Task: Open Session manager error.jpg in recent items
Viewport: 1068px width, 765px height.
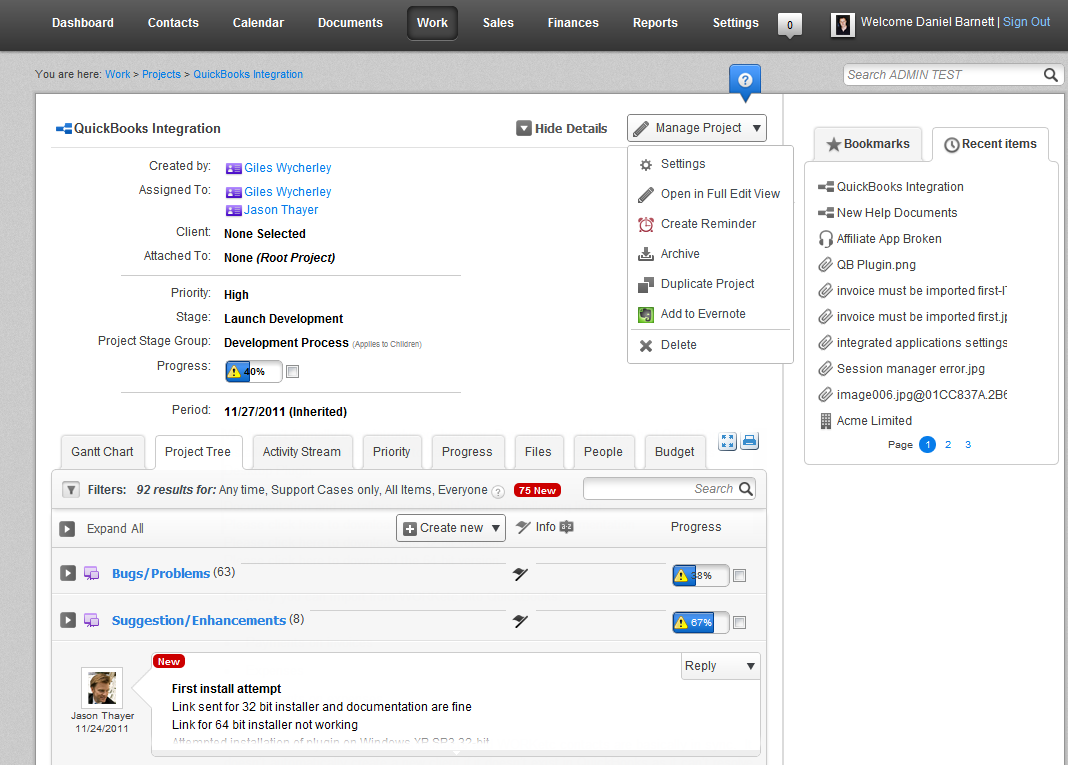Action: coord(911,369)
